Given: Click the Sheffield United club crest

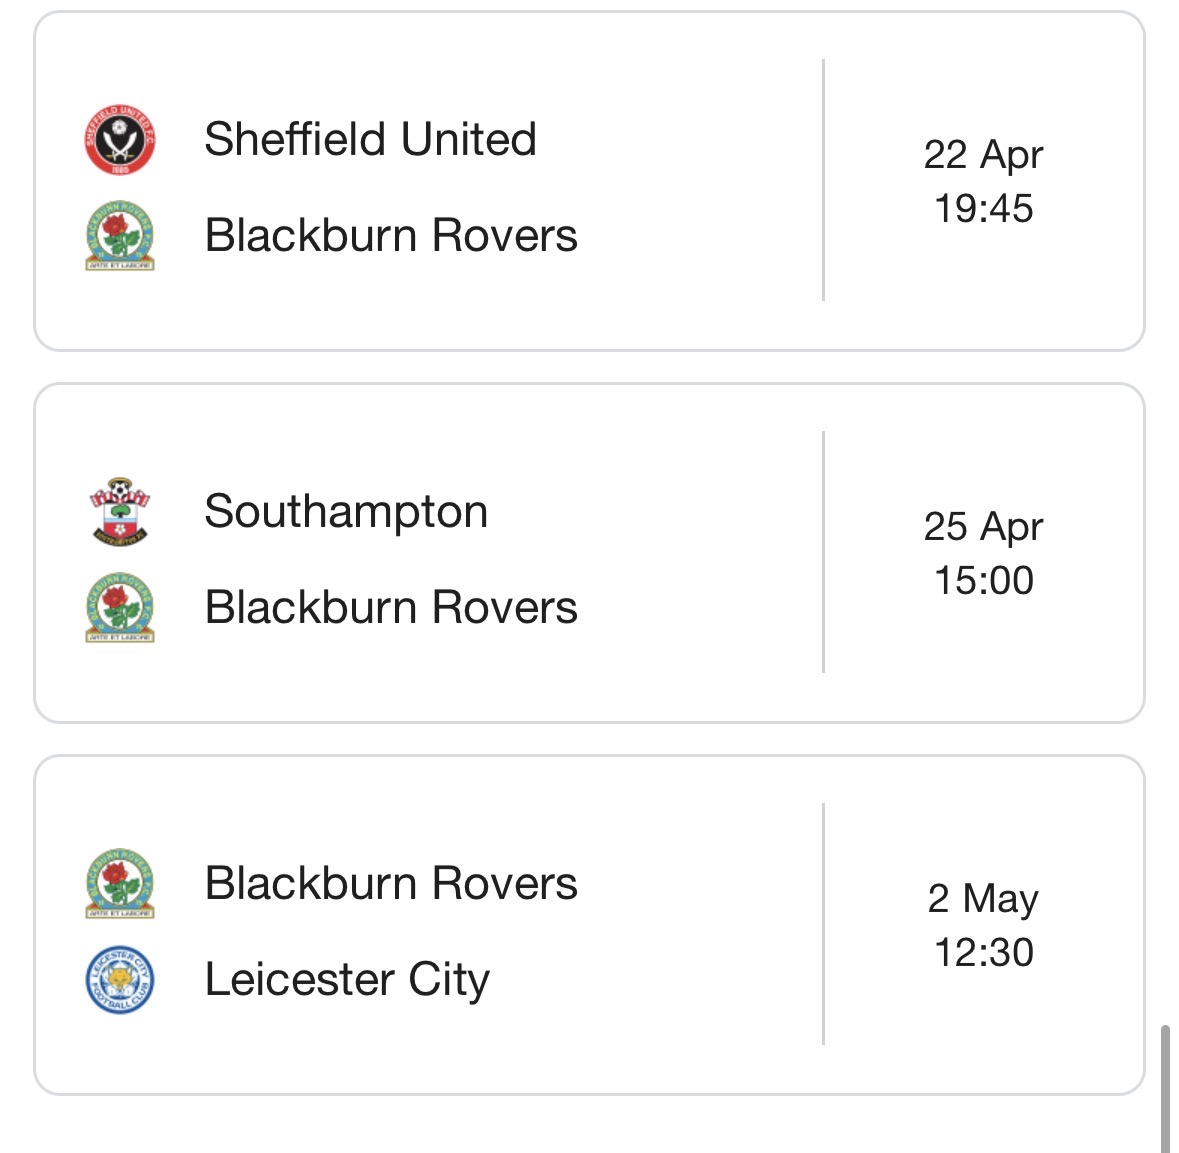Looking at the screenshot, I should 120,139.
